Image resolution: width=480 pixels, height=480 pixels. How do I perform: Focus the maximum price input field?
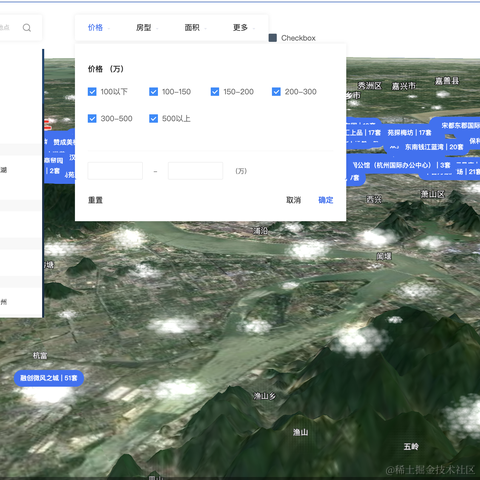click(195, 171)
